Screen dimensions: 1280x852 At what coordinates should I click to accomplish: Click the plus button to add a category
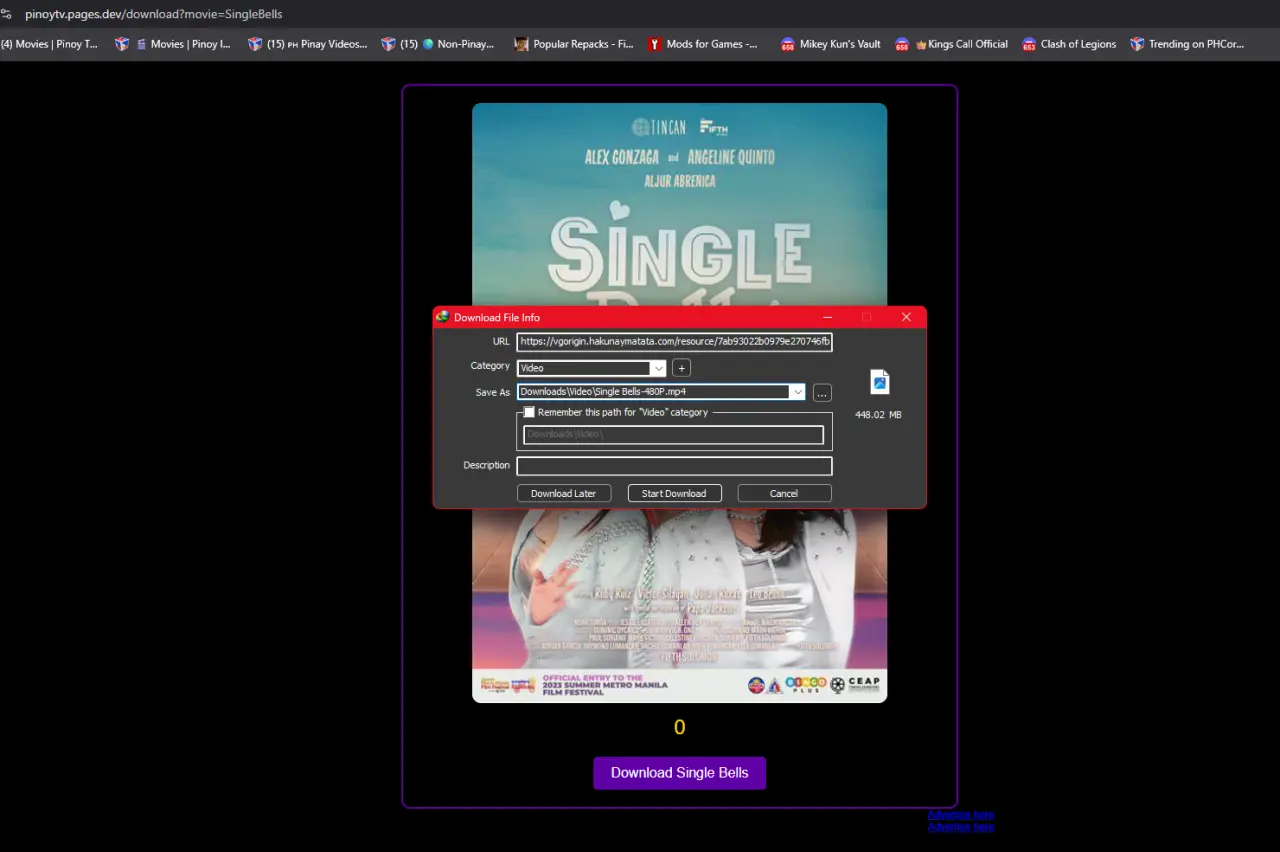pos(681,368)
